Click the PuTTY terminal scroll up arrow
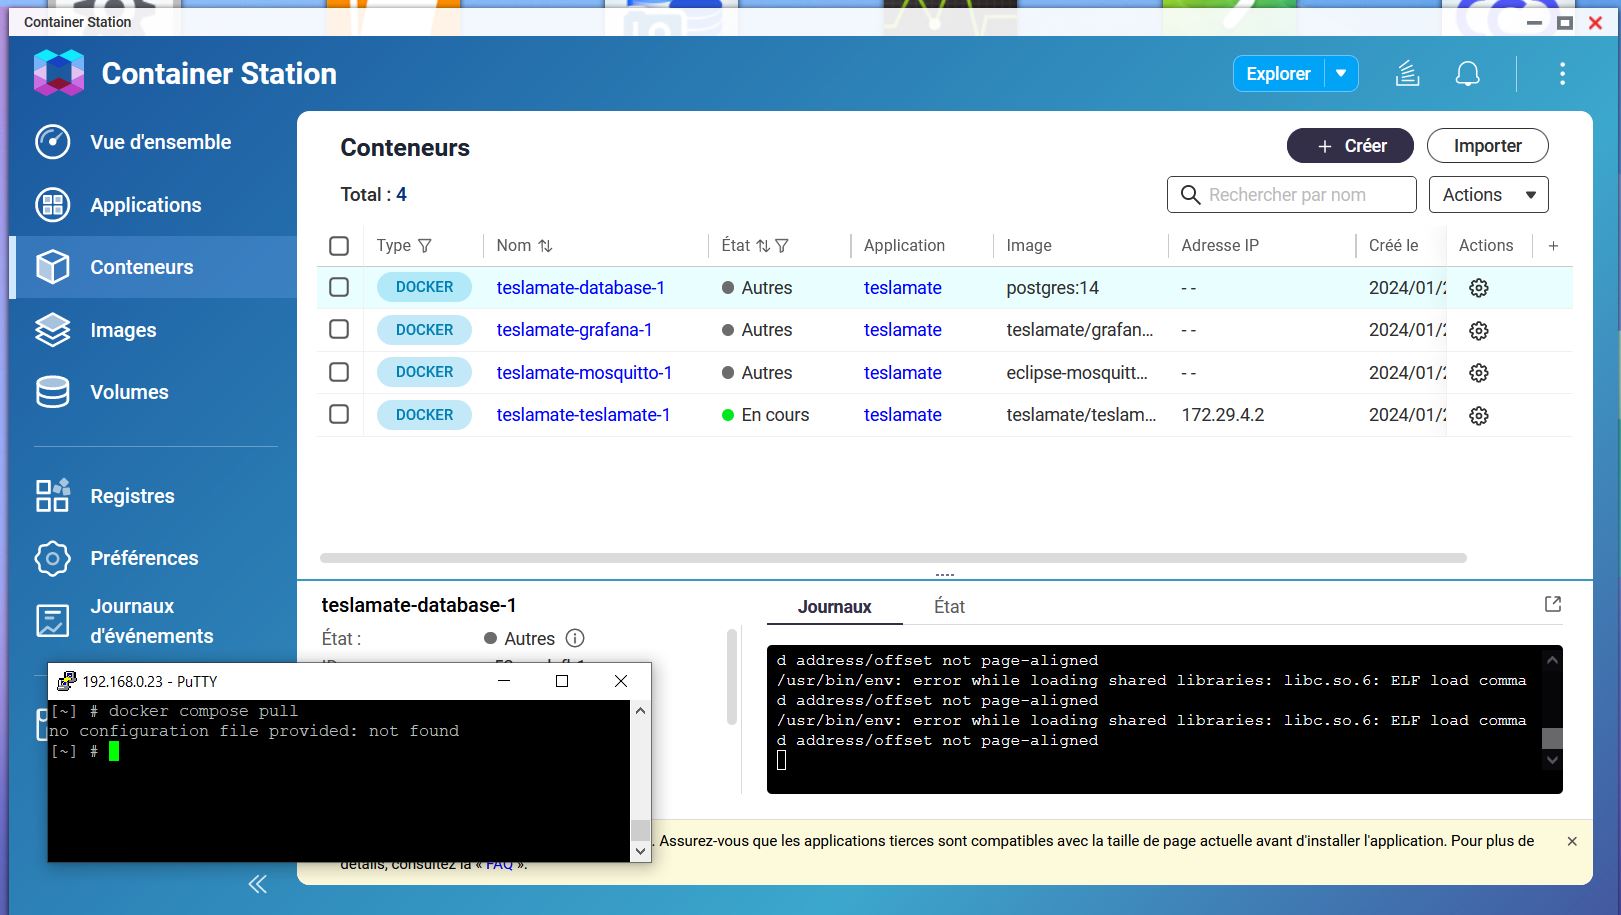The height and width of the screenshot is (915, 1621). coord(641,710)
